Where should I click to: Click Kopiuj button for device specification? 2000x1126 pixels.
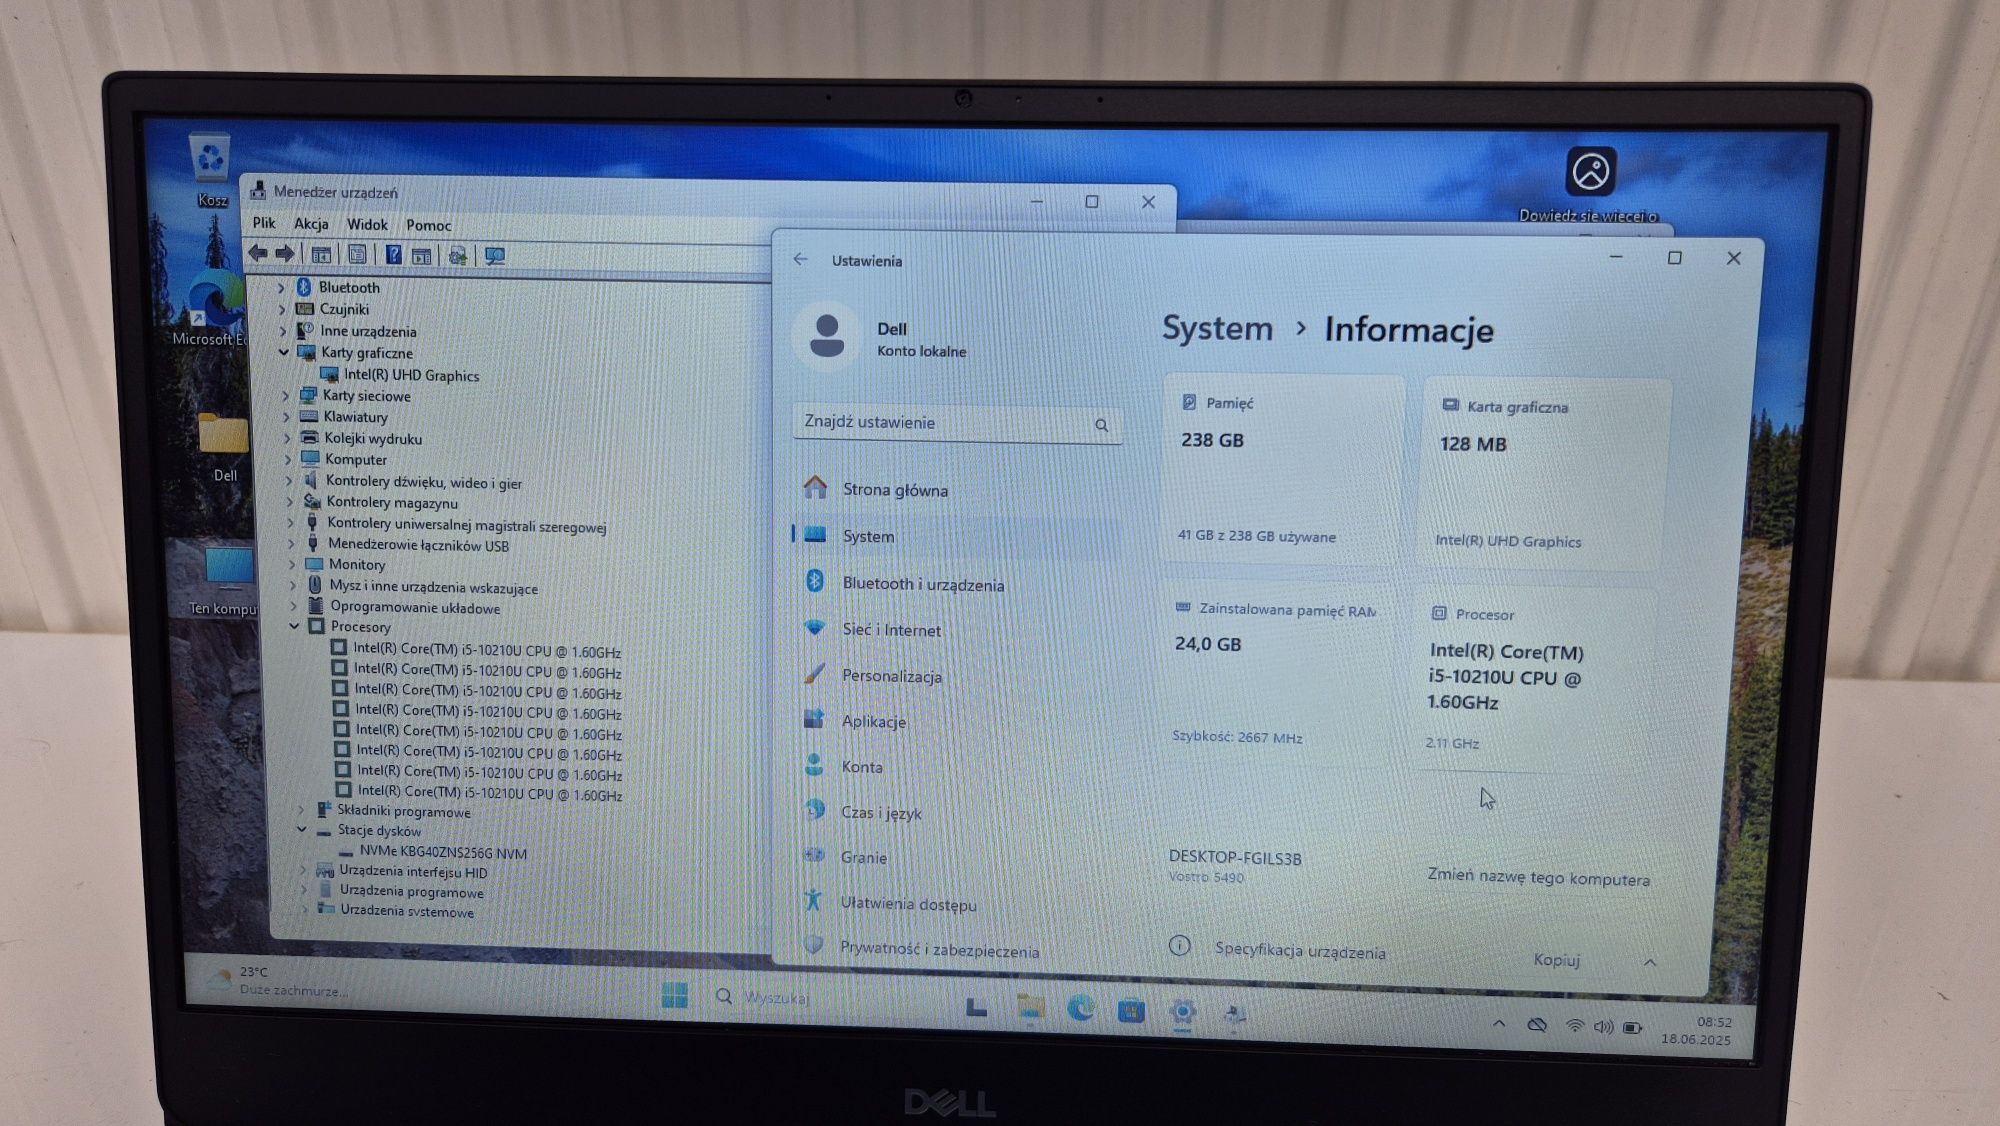click(x=1557, y=959)
